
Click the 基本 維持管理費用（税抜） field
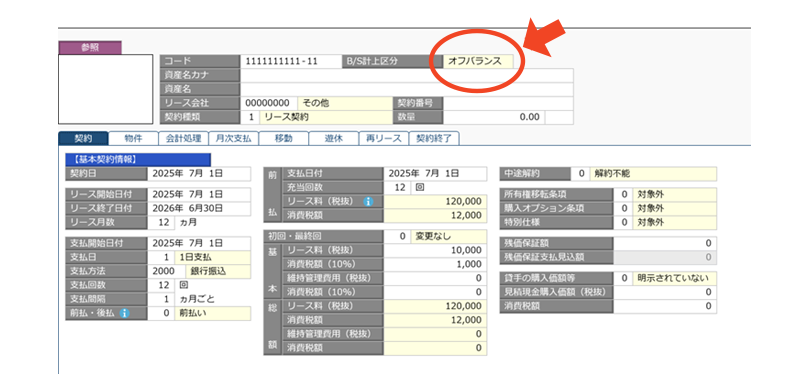(435, 278)
